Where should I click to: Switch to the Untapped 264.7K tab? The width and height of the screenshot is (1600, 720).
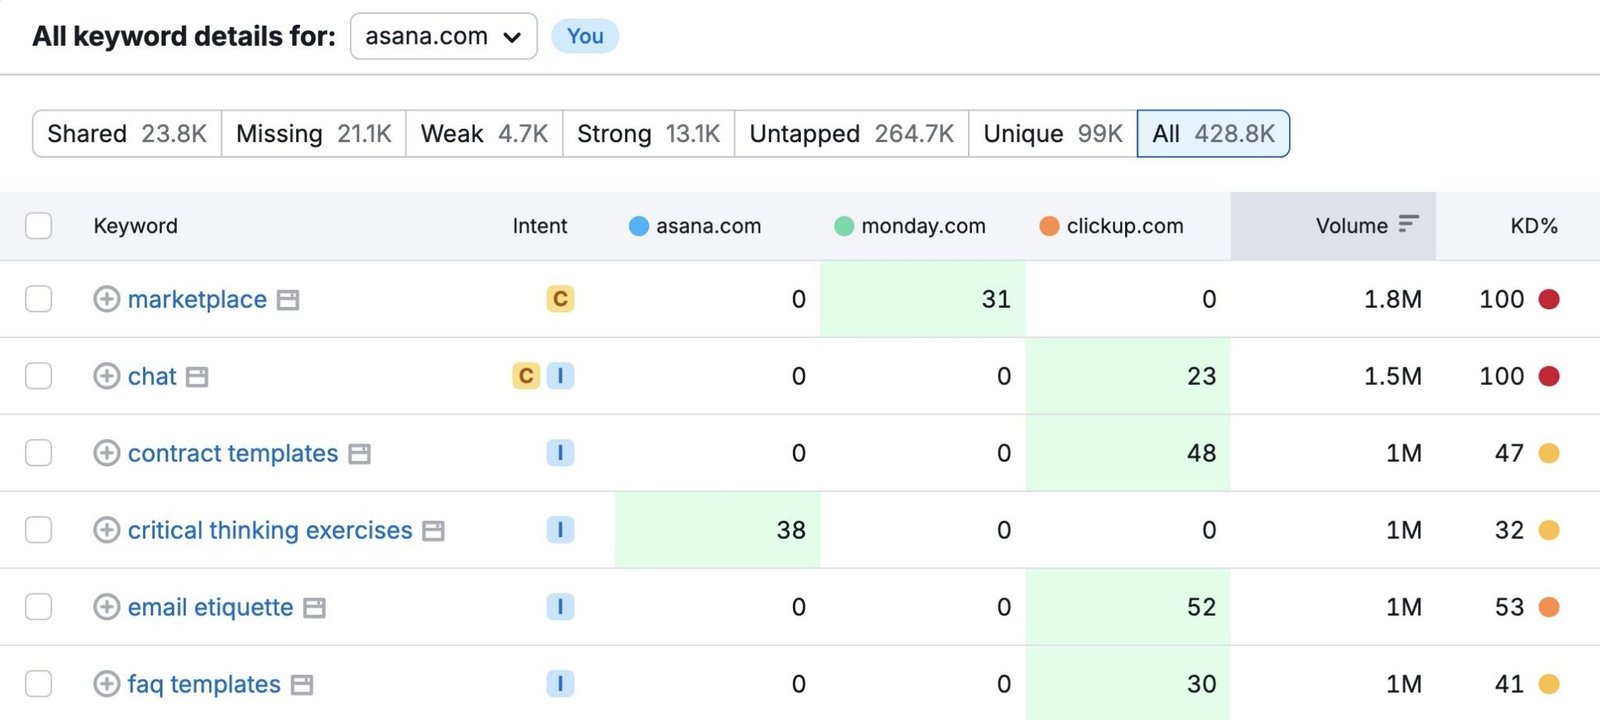pyautogui.click(x=852, y=134)
